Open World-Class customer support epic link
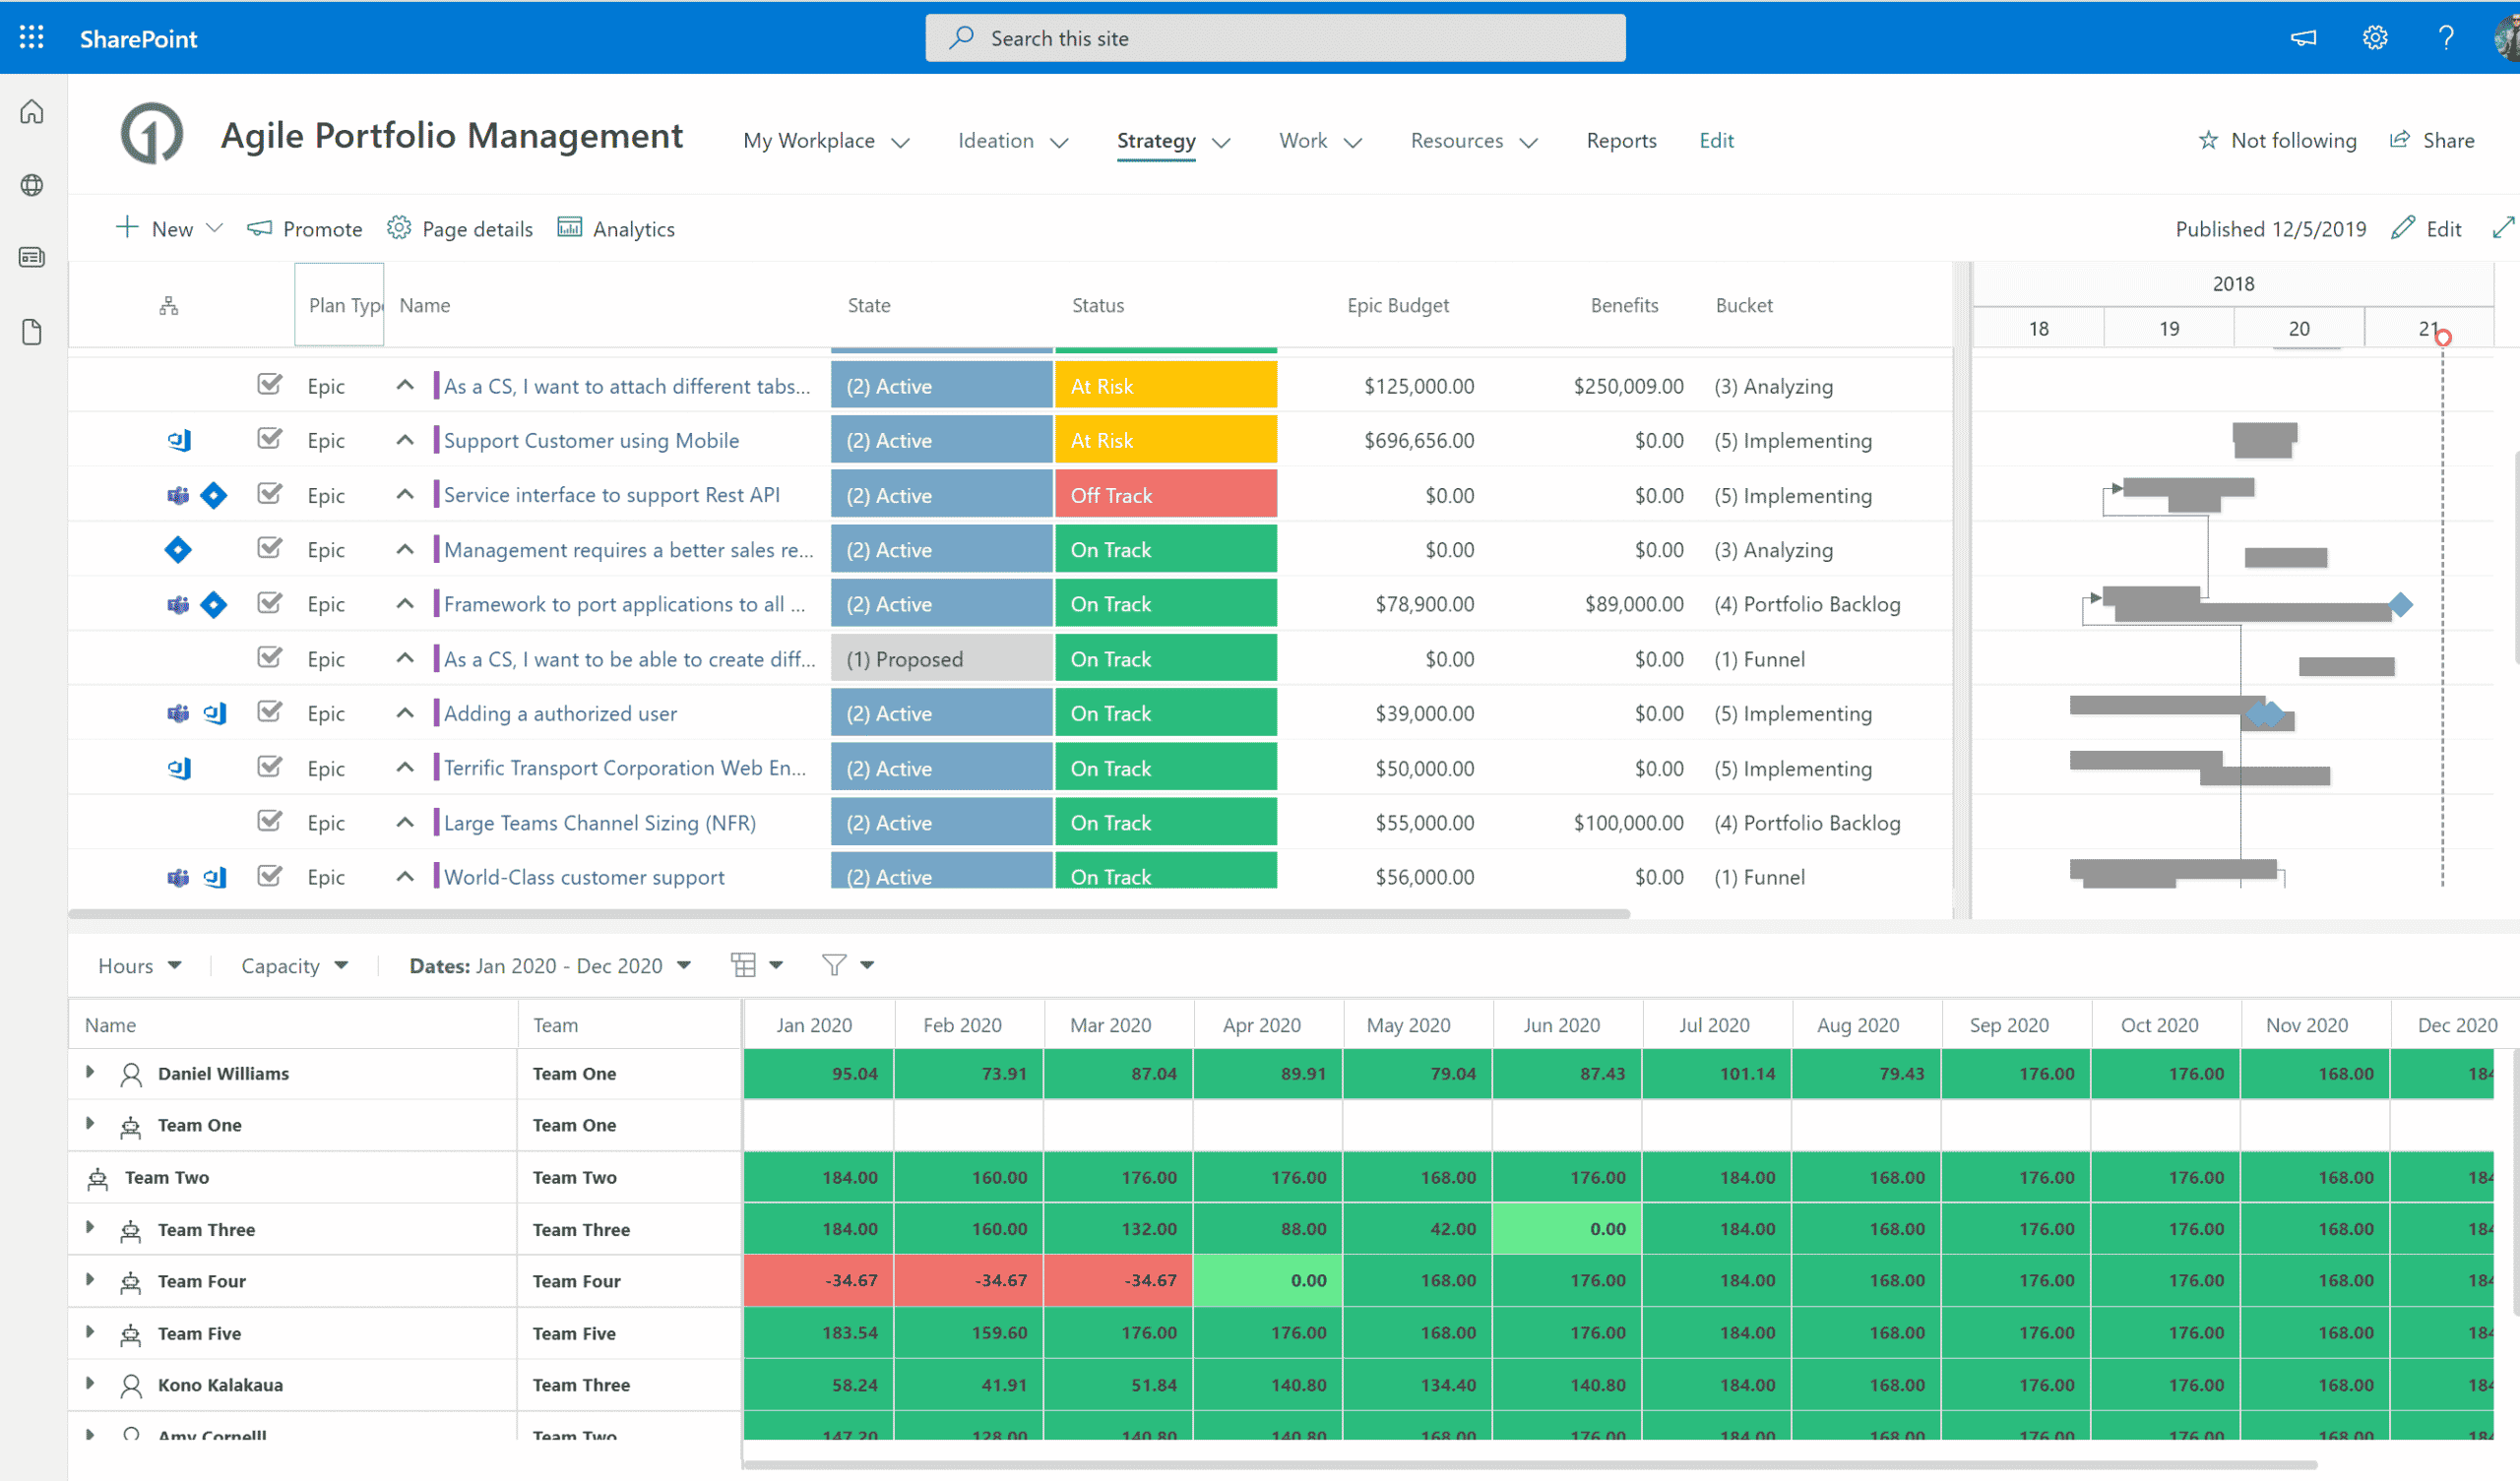This screenshot has width=2520, height=1481. coord(584,877)
